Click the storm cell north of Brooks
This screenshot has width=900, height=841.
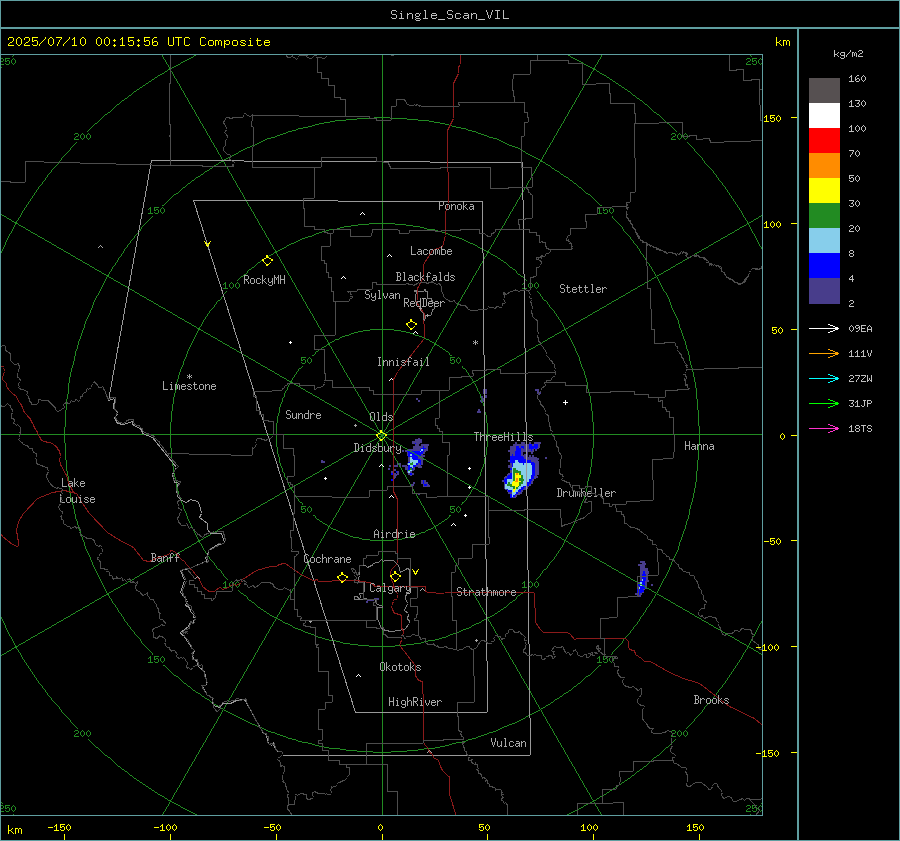pos(642,579)
